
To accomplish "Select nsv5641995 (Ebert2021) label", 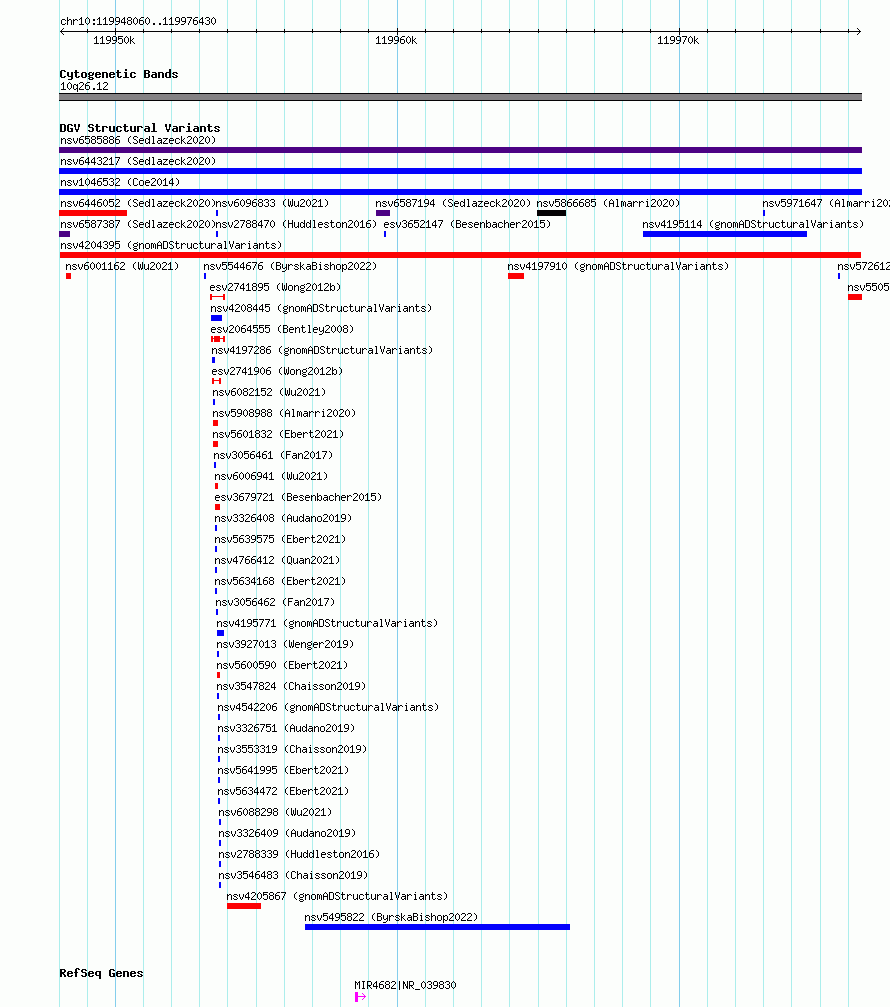I will point(284,770).
